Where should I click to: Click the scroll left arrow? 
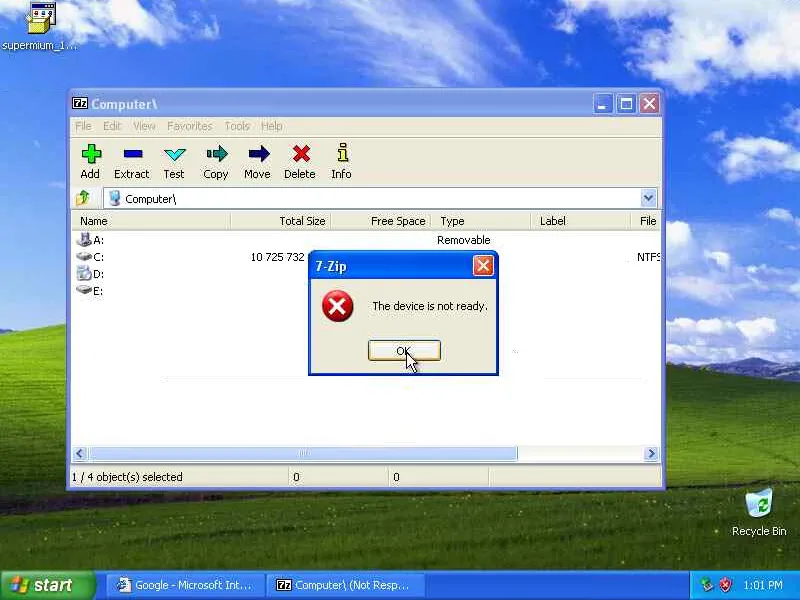click(x=80, y=453)
